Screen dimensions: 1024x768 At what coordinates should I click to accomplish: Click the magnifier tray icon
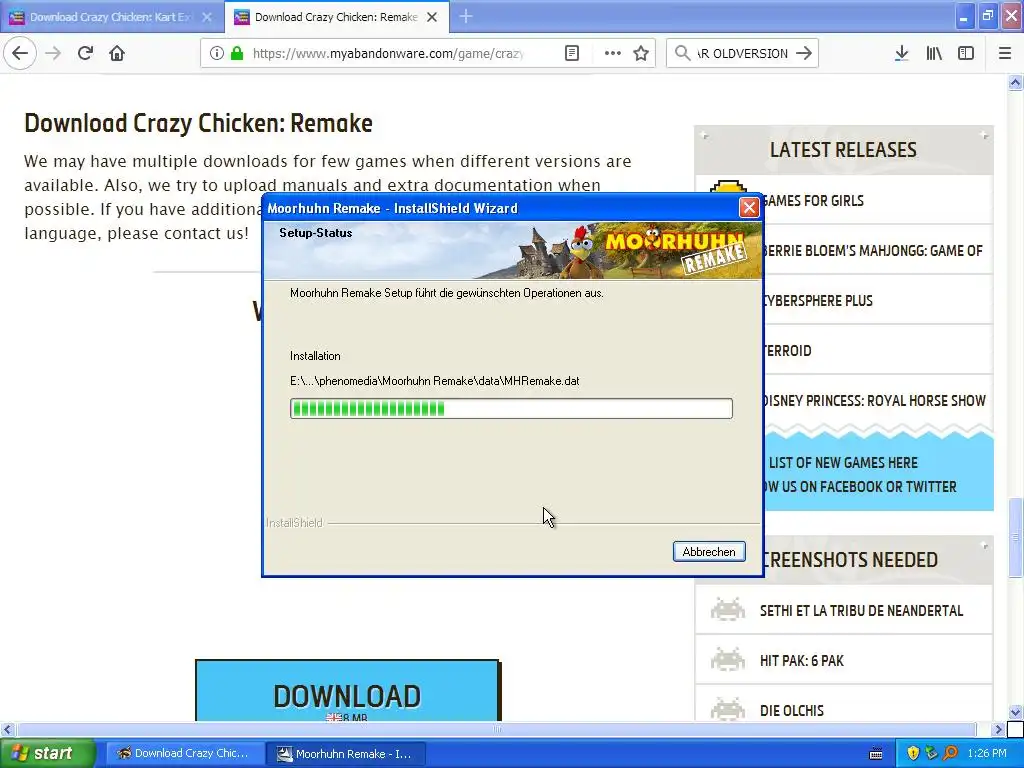pyautogui.click(x=950, y=754)
